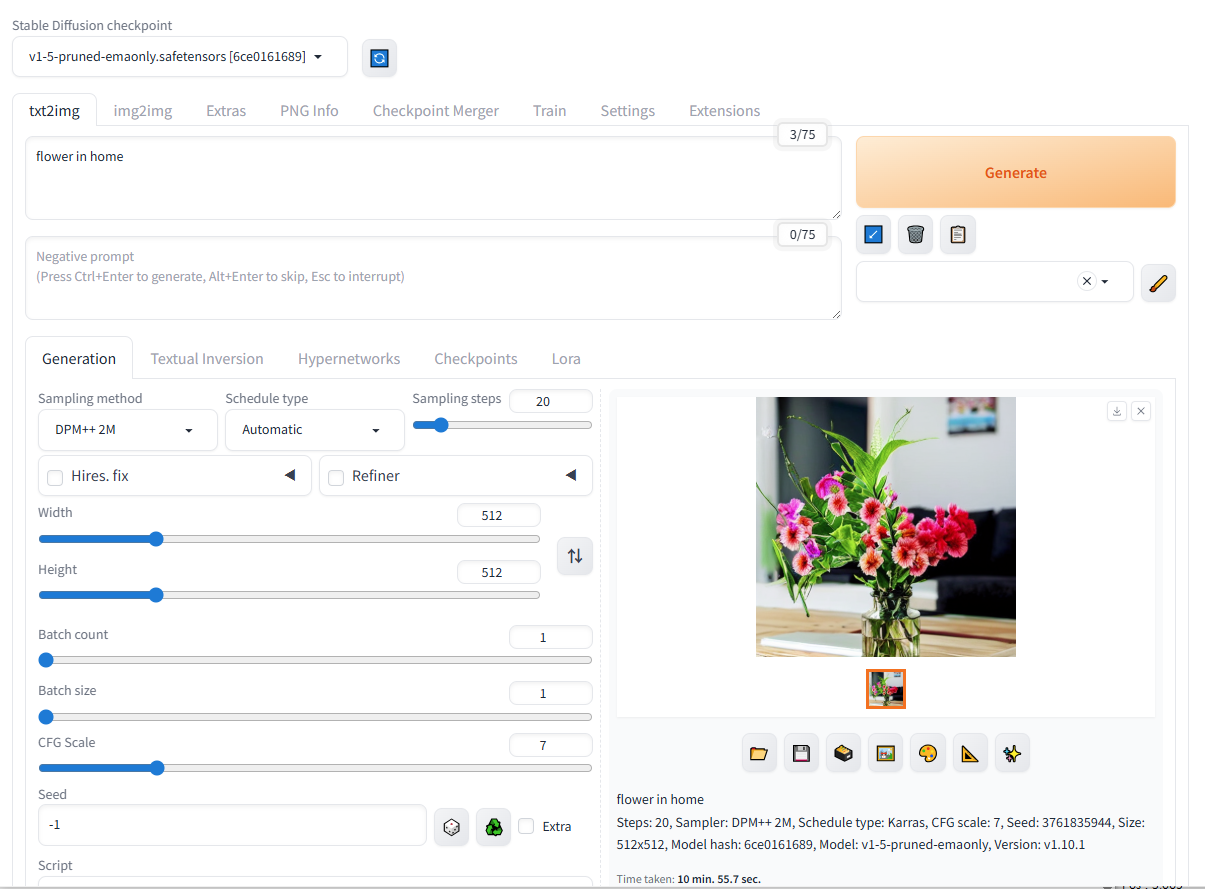Download the generated image
The width and height of the screenshot is (1205, 889).
(x=1117, y=411)
